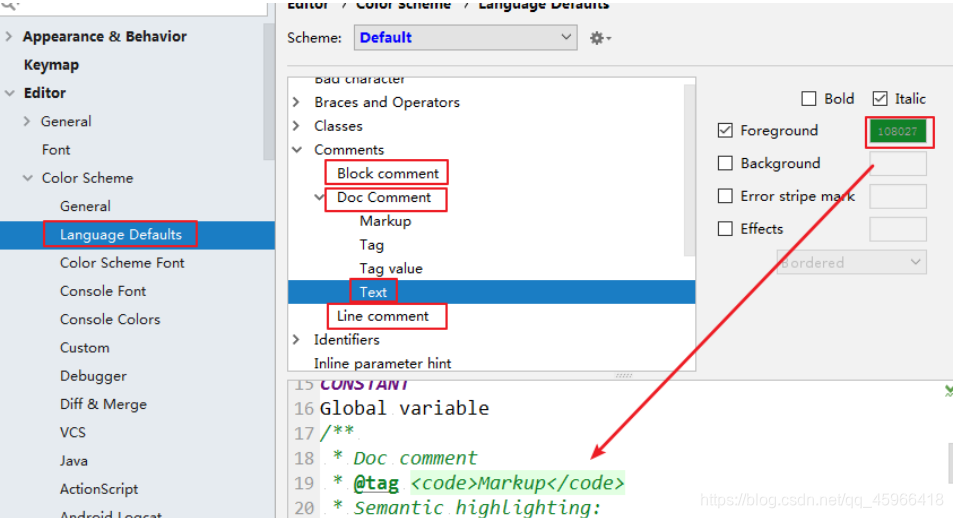Collapse the Doc Comment node arrow
953x518 pixels.
[319, 197]
